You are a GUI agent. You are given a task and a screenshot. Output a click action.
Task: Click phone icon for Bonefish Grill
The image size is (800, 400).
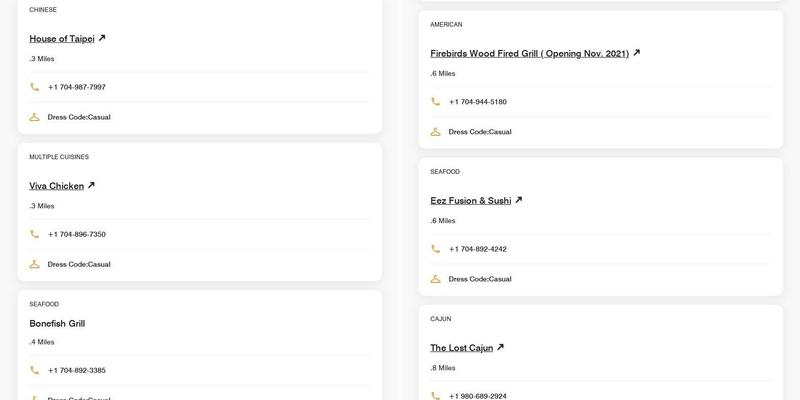coord(35,370)
